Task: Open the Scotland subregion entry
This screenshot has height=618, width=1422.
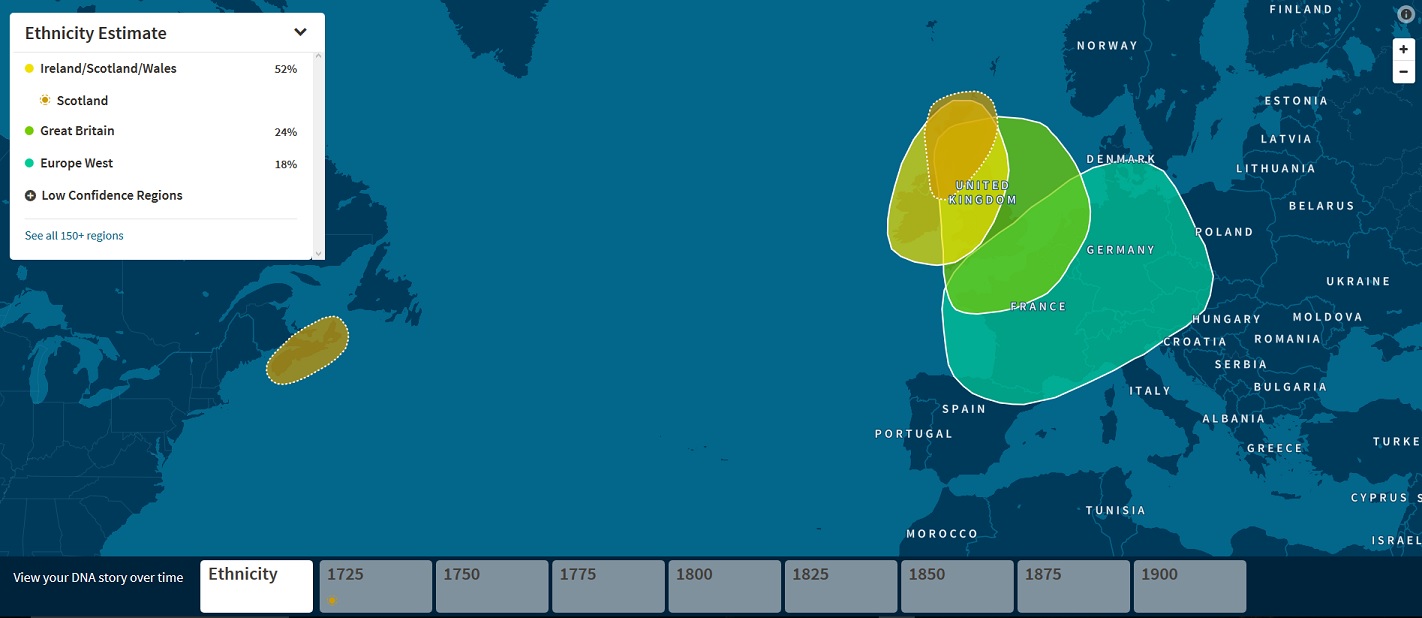Action: [82, 100]
